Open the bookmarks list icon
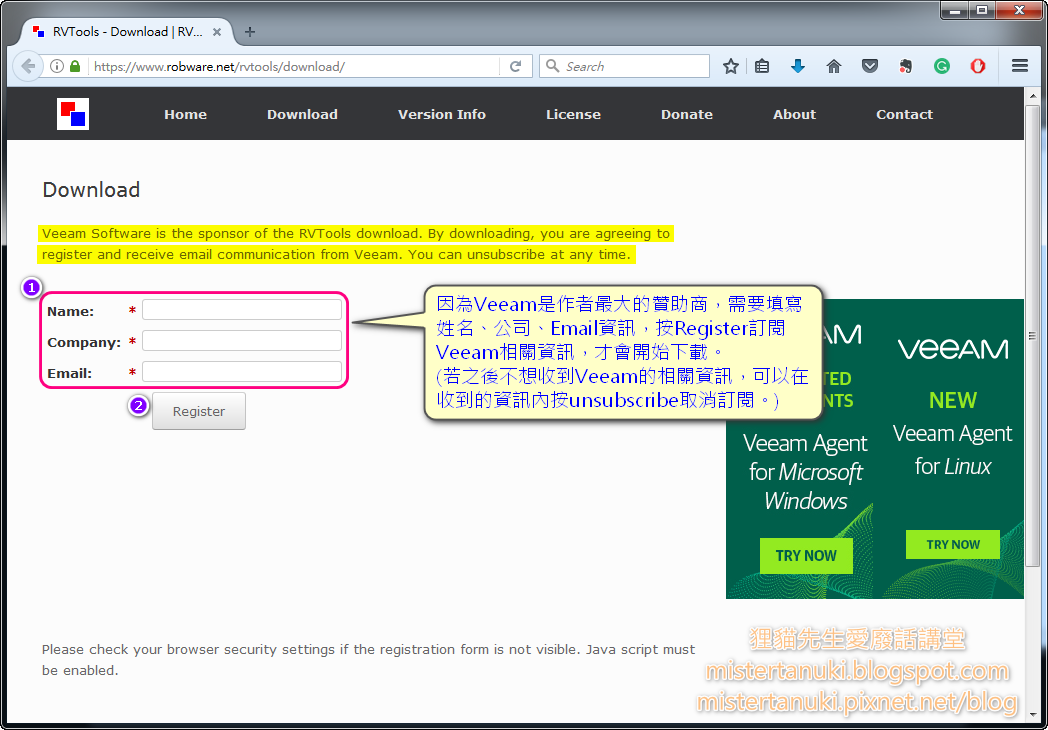1048x730 pixels. coord(762,66)
